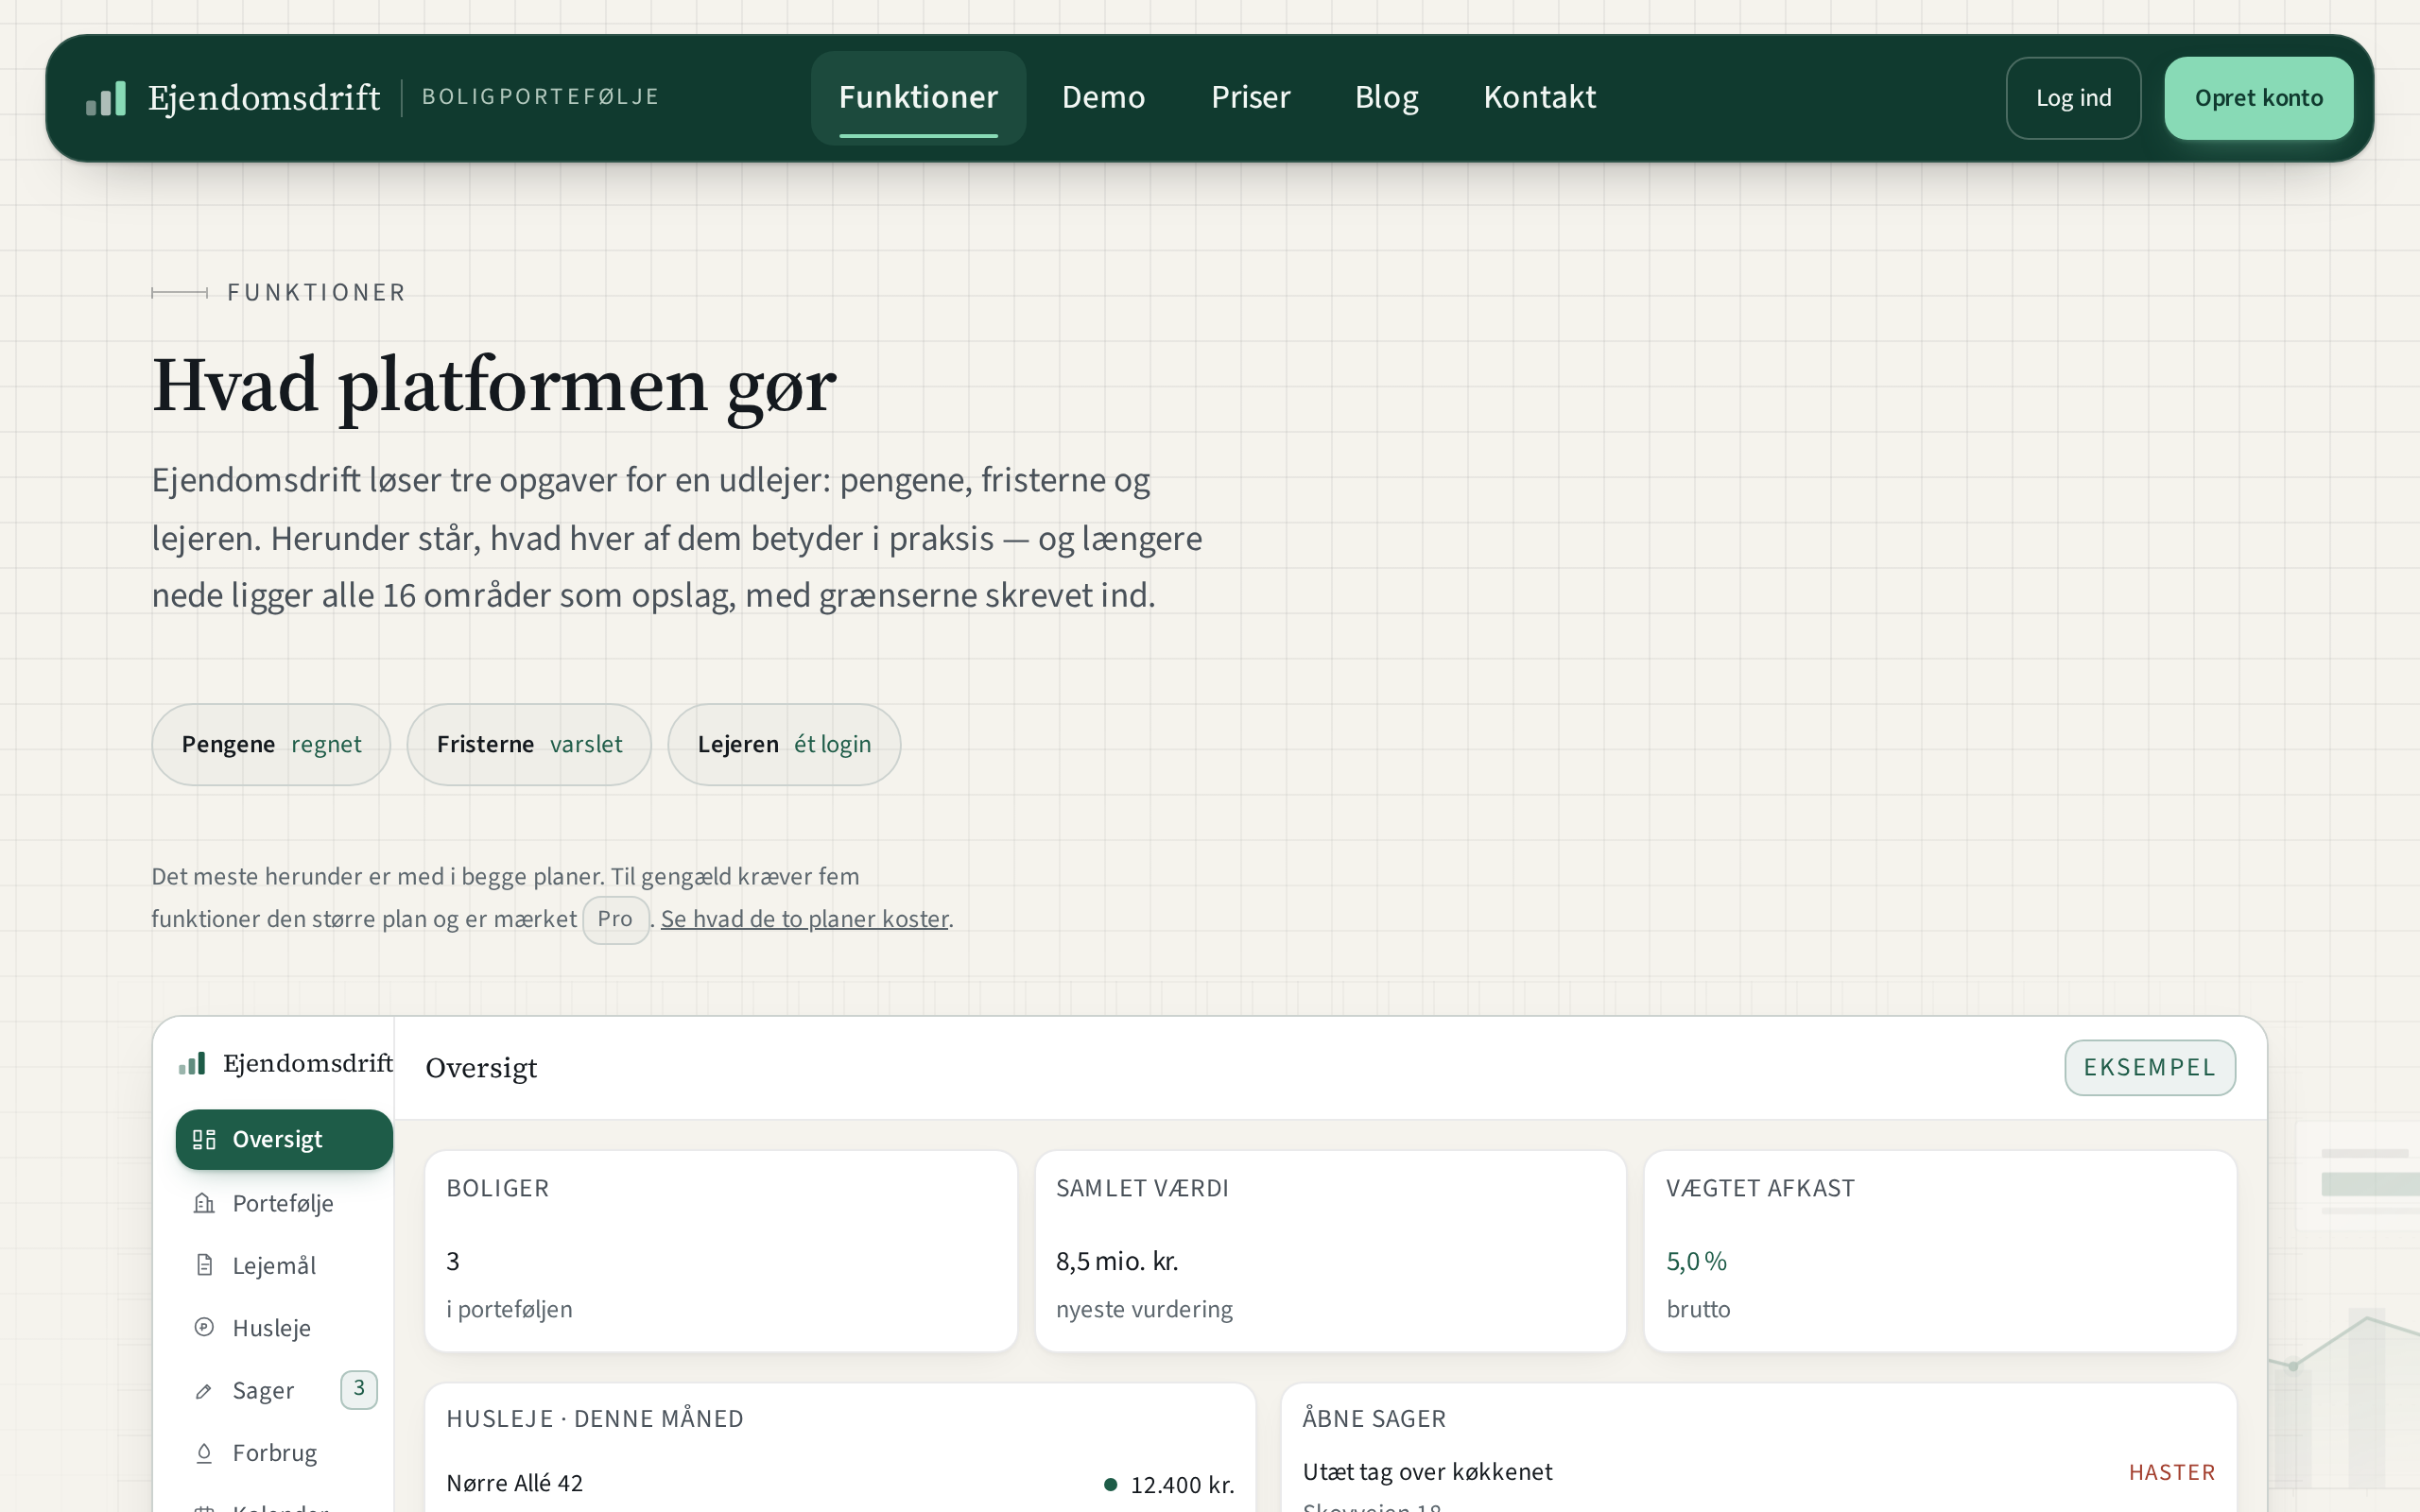Click the 'brutto' caption

coord(1698,1309)
